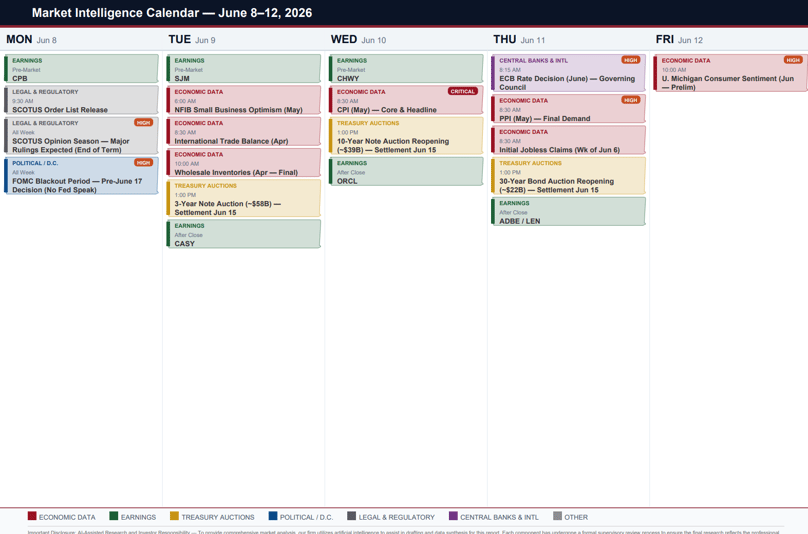Click purple Central Banks & Intl swatch
The image size is (808, 534).
click(x=453, y=516)
